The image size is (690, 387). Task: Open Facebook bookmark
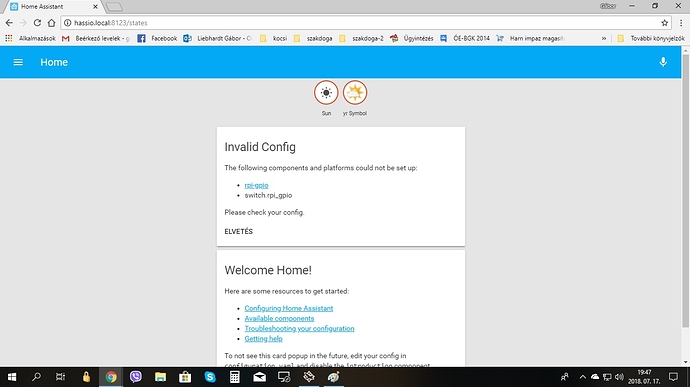[x=157, y=38]
